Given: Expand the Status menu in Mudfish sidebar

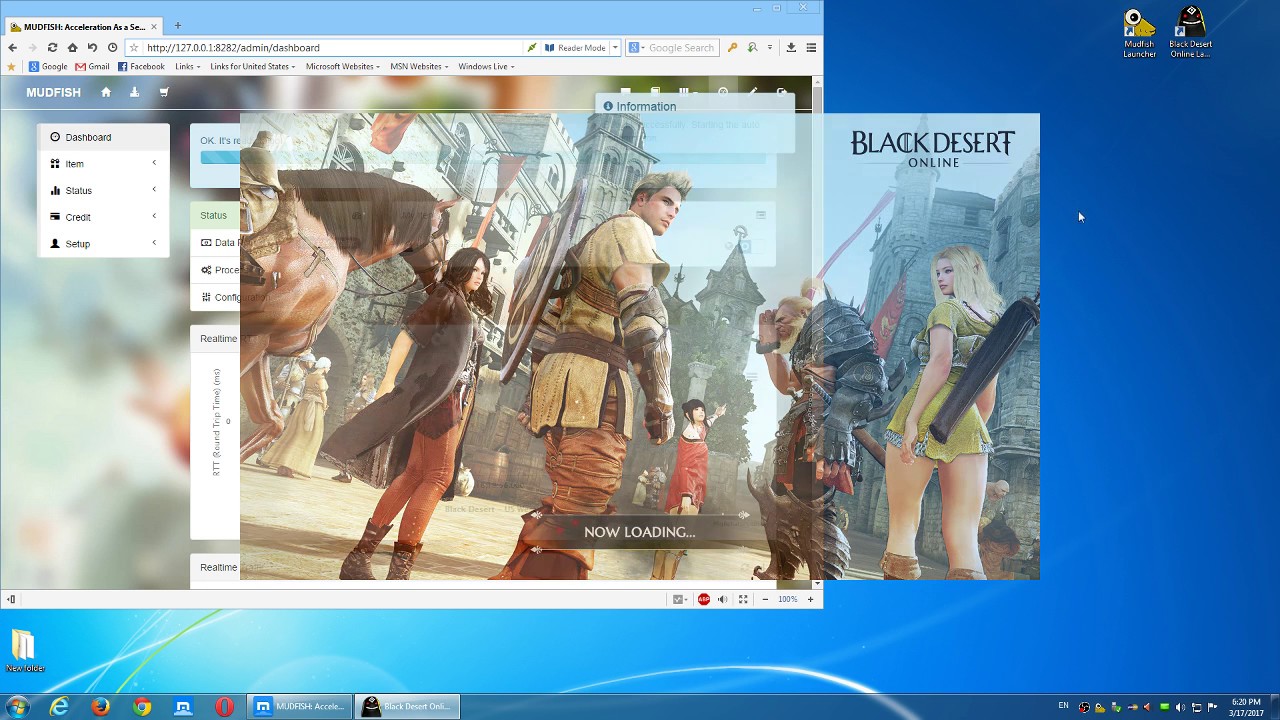Looking at the screenshot, I should (103, 190).
